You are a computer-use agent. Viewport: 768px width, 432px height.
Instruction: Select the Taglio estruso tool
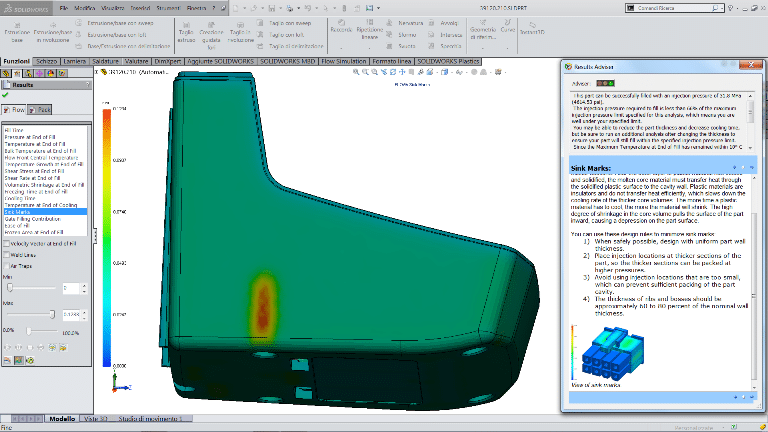(x=186, y=27)
